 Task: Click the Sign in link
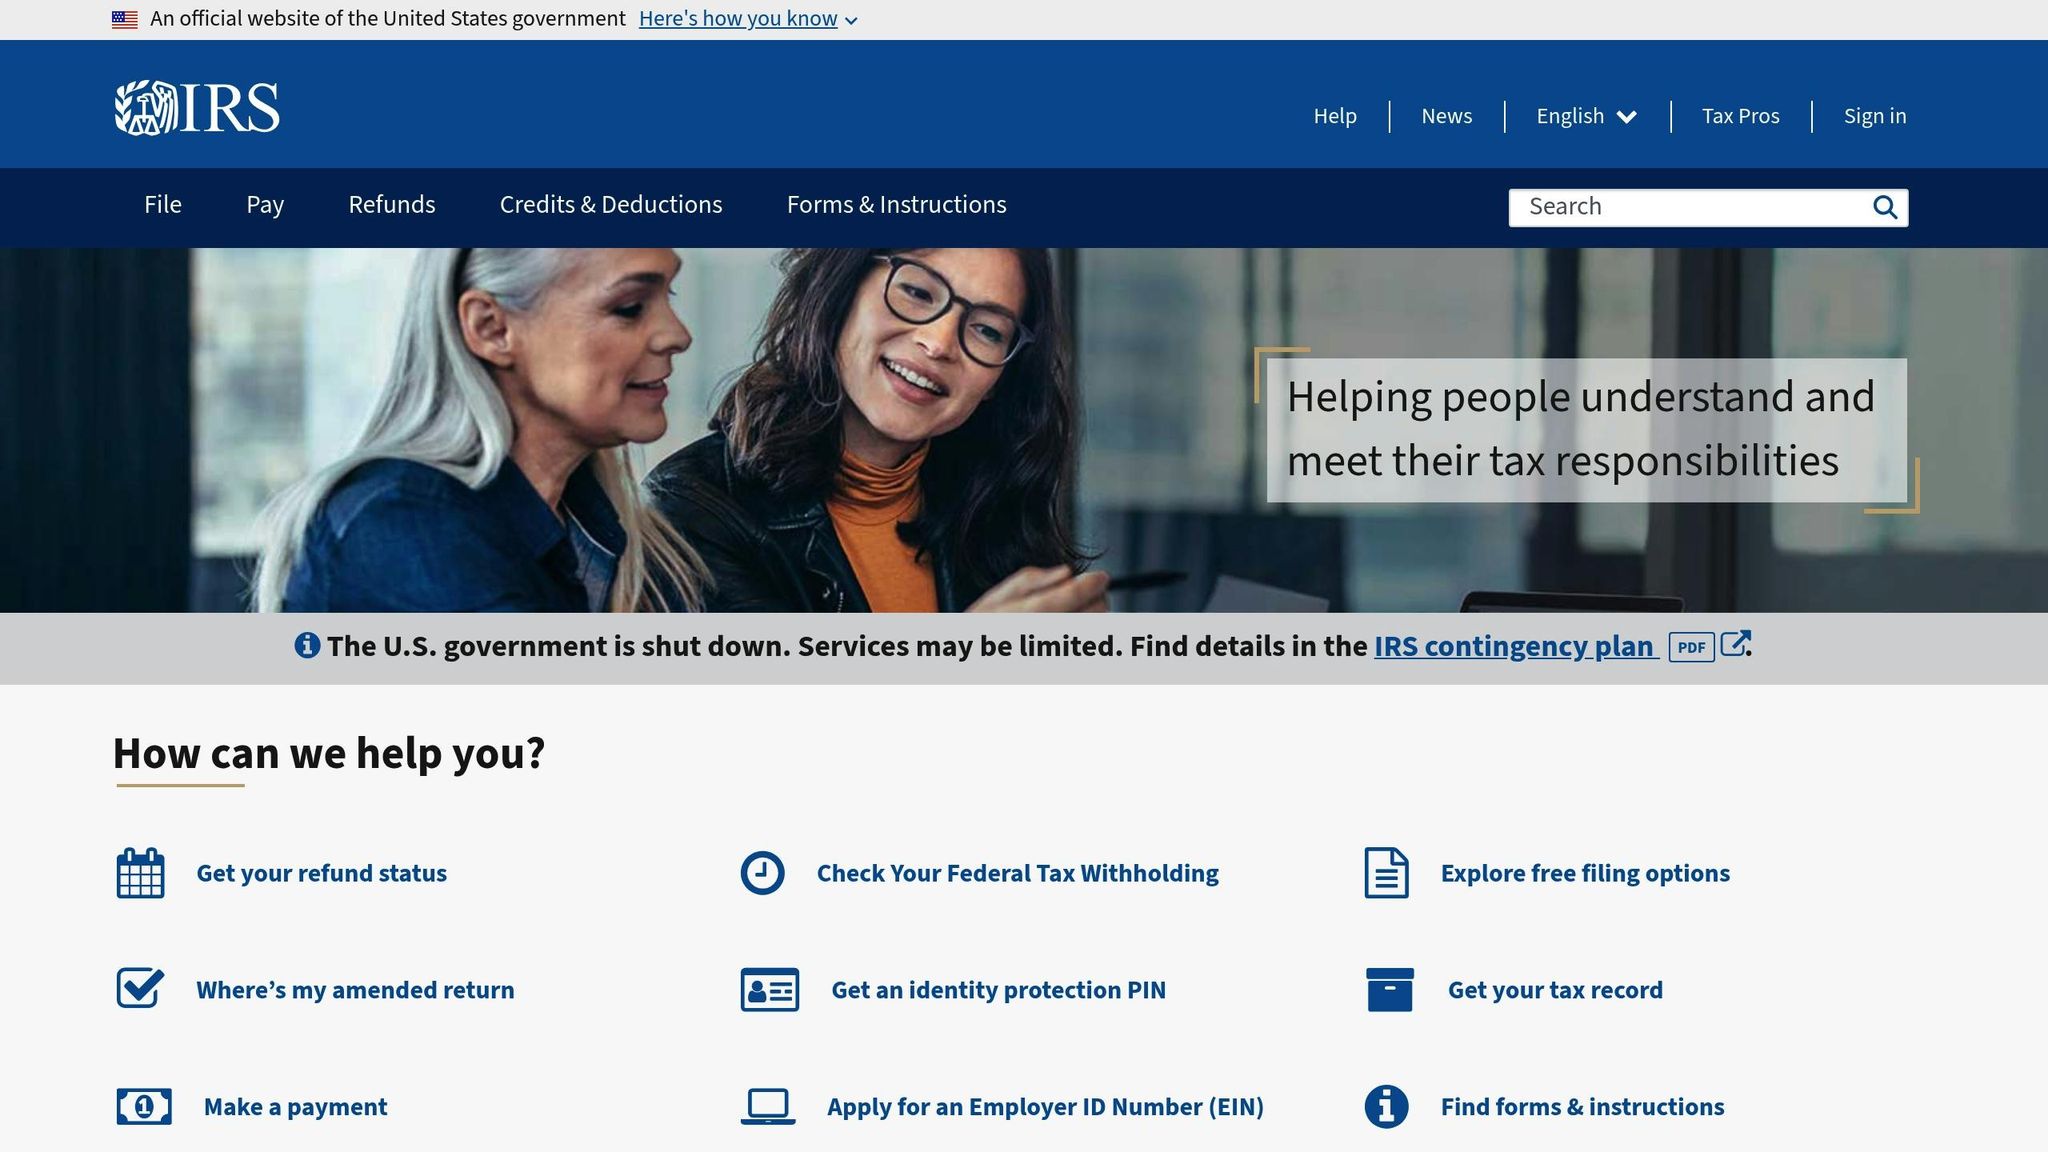[1874, 116]
